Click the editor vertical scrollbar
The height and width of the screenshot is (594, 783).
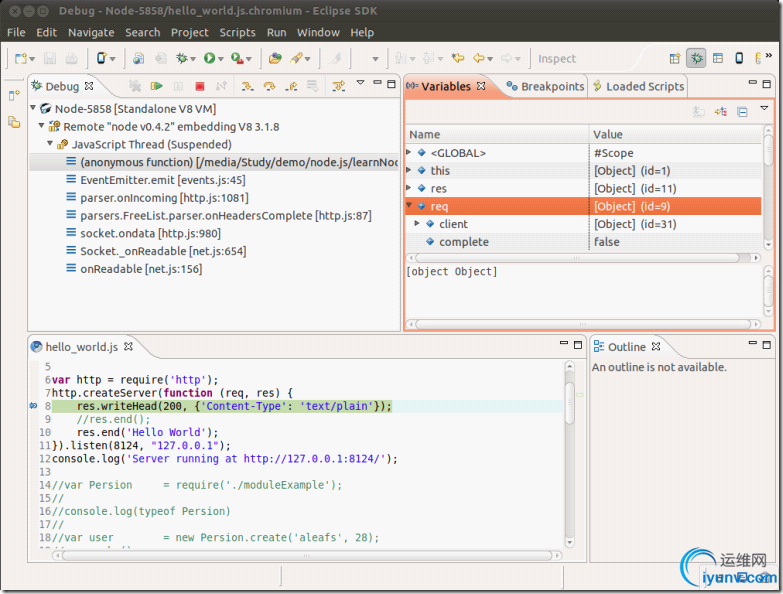570,455
